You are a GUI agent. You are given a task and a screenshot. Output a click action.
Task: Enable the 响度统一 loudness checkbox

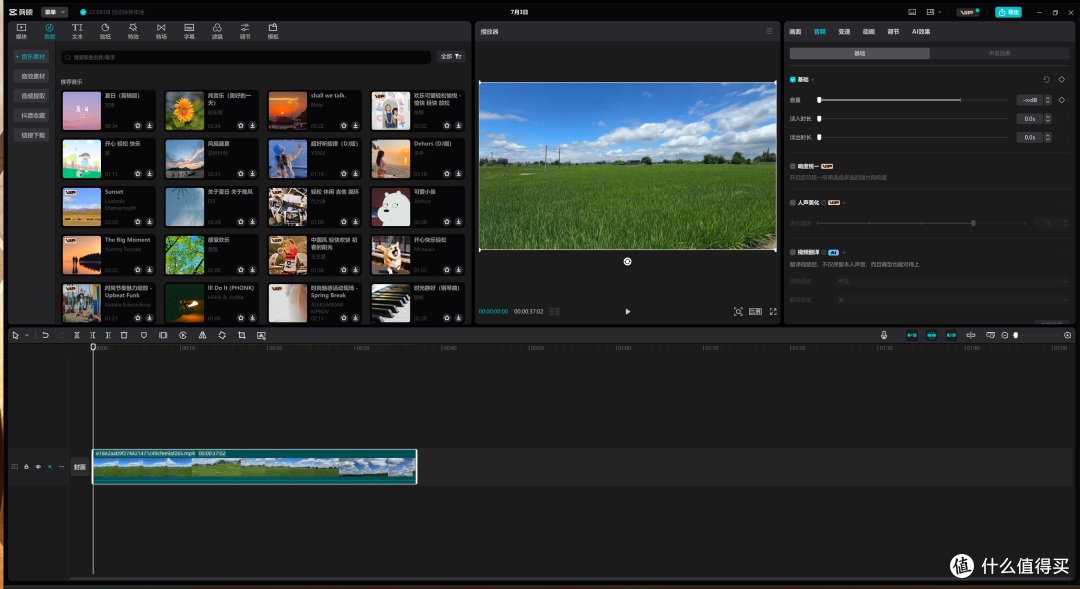[793, 166]
